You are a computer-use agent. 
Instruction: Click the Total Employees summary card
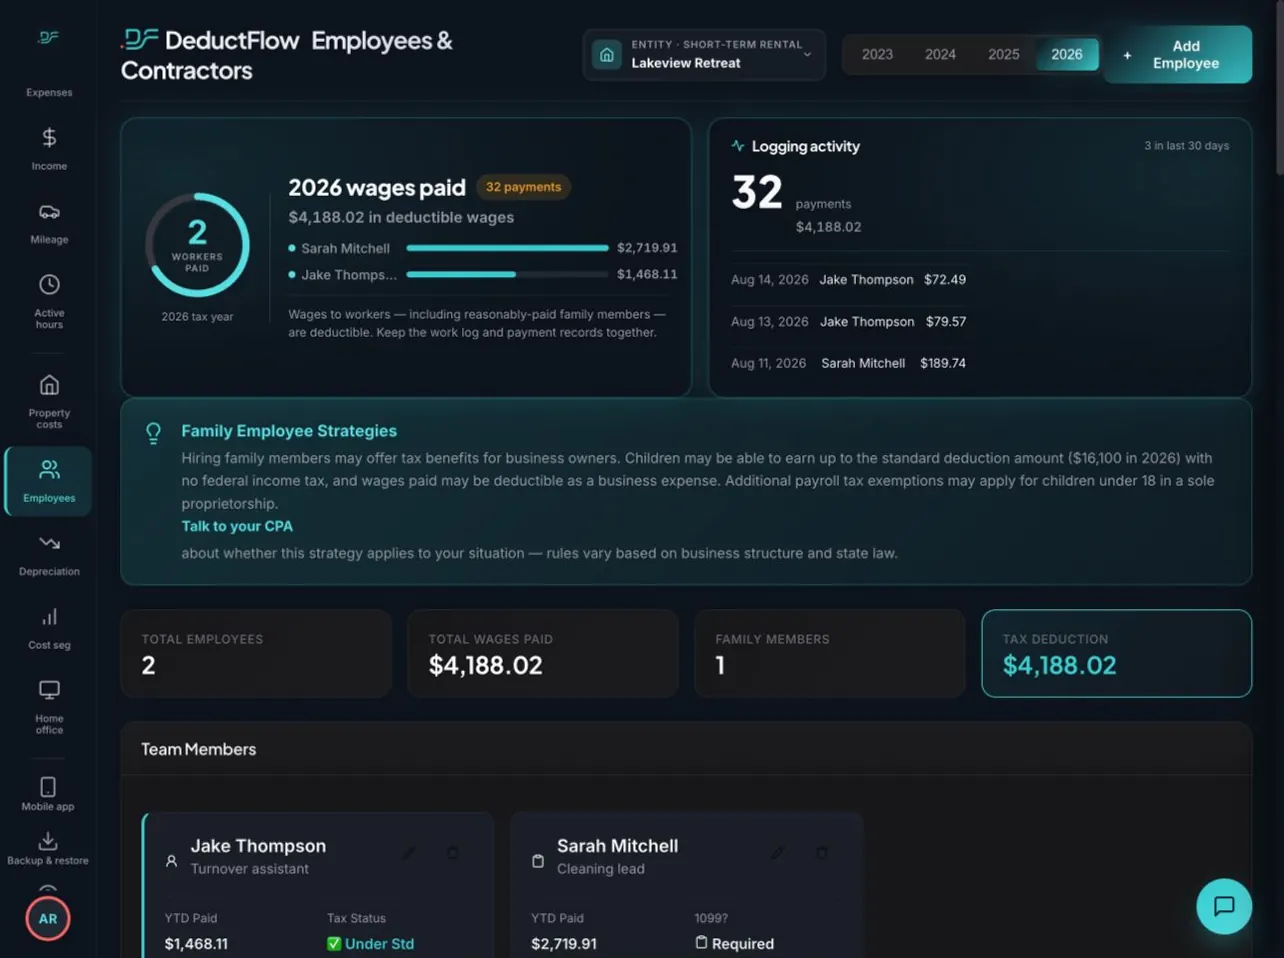click(256, 653)
